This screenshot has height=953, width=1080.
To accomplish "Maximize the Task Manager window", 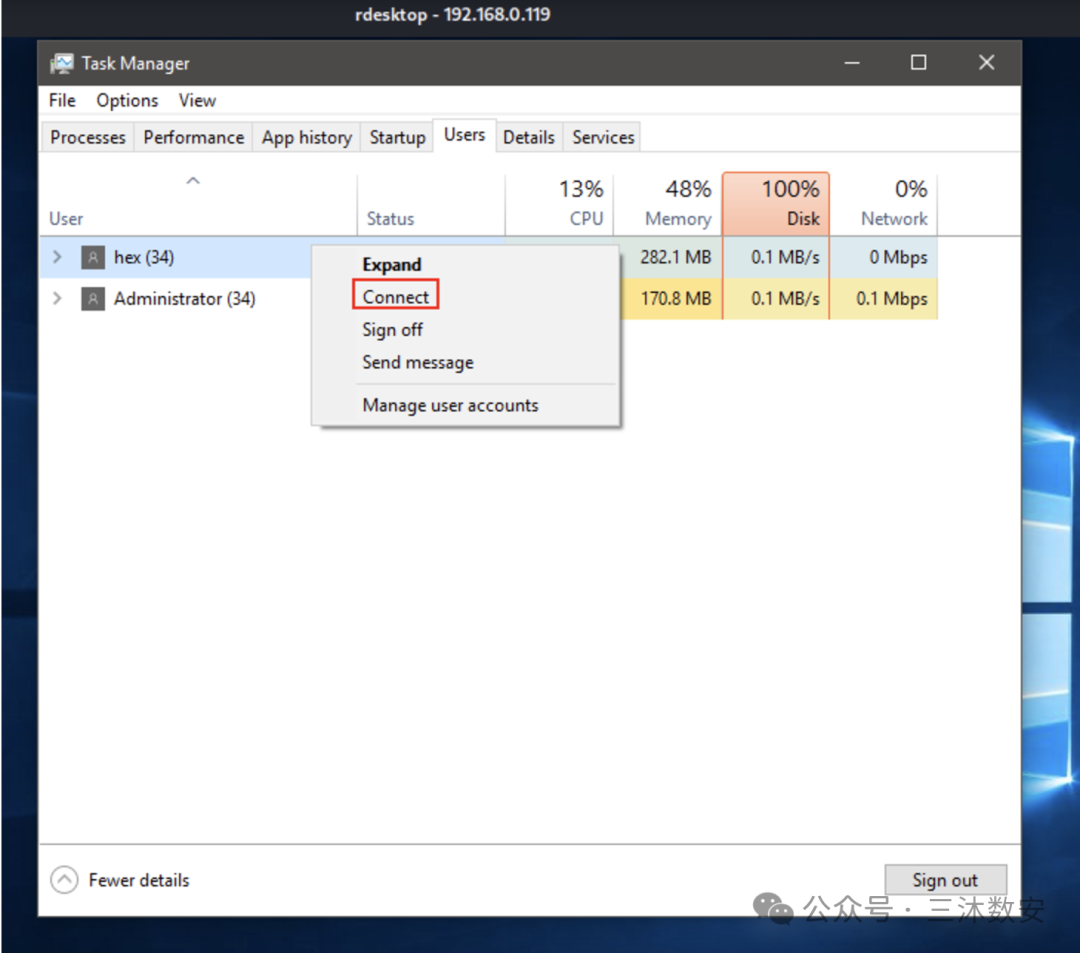I will [x=918, y=63].
